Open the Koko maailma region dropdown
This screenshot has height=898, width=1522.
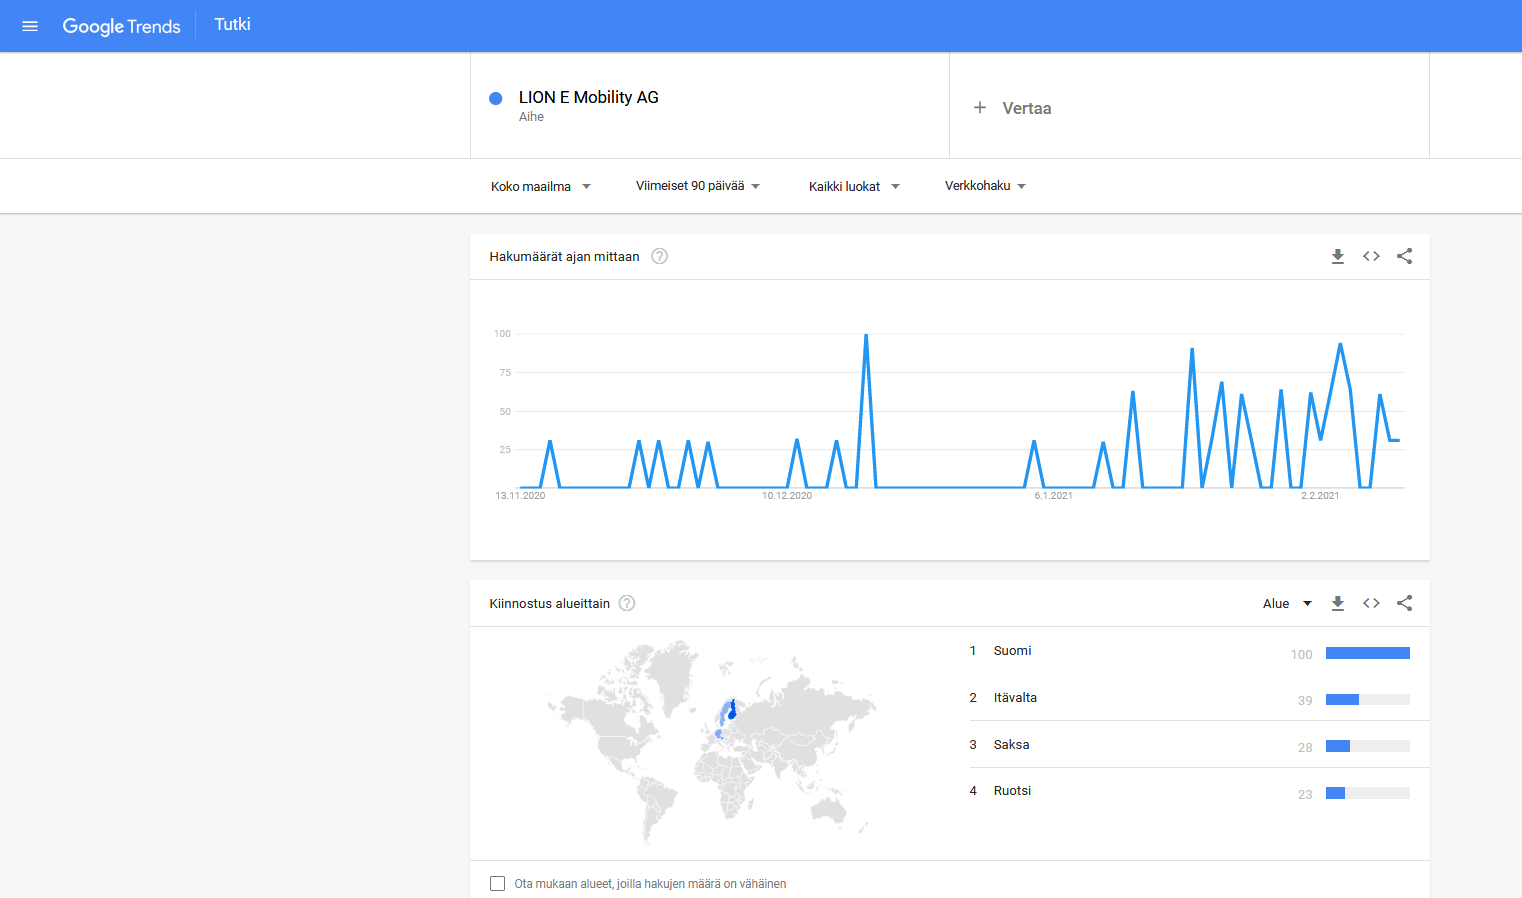[540, 187]
